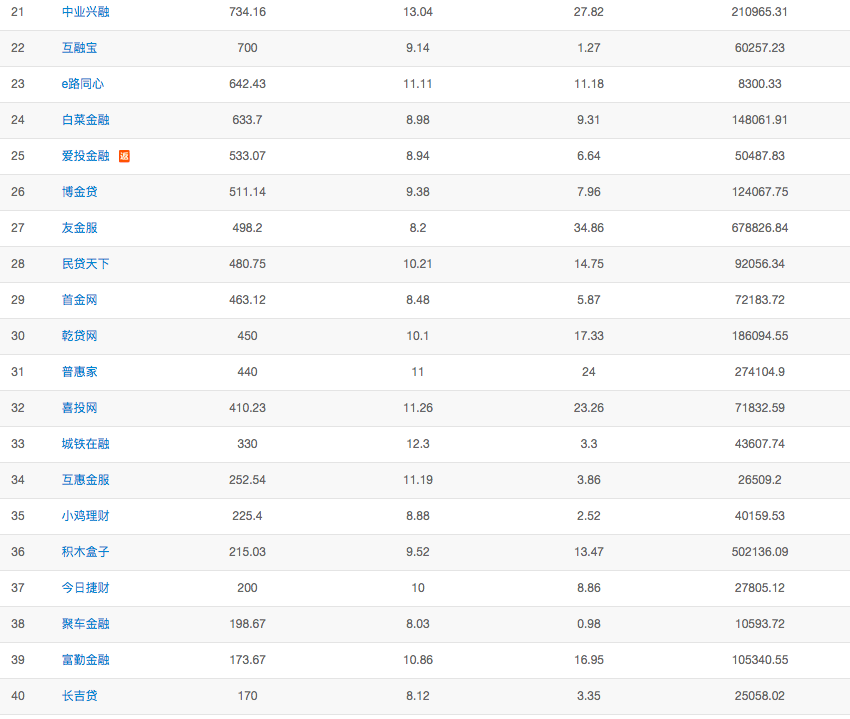The height and width of the screenshot is (719, 850).
Task: Open the 友金服 platform link
Action: click(80, 228)
